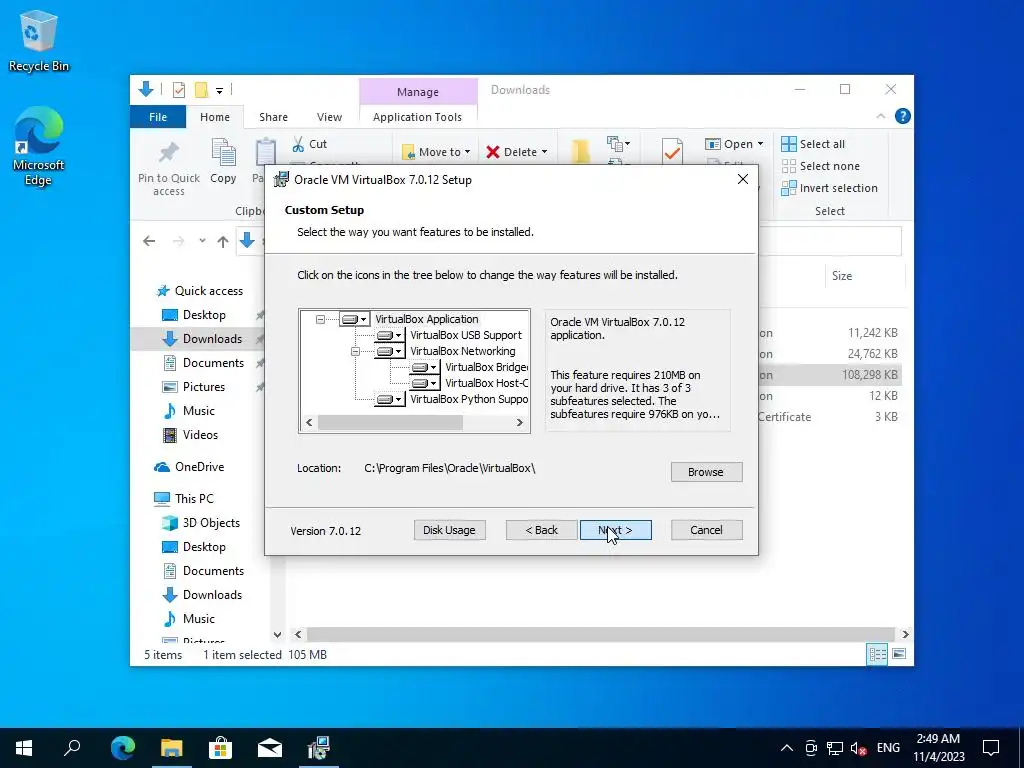Open OneDrive in navigation pane

189,467
